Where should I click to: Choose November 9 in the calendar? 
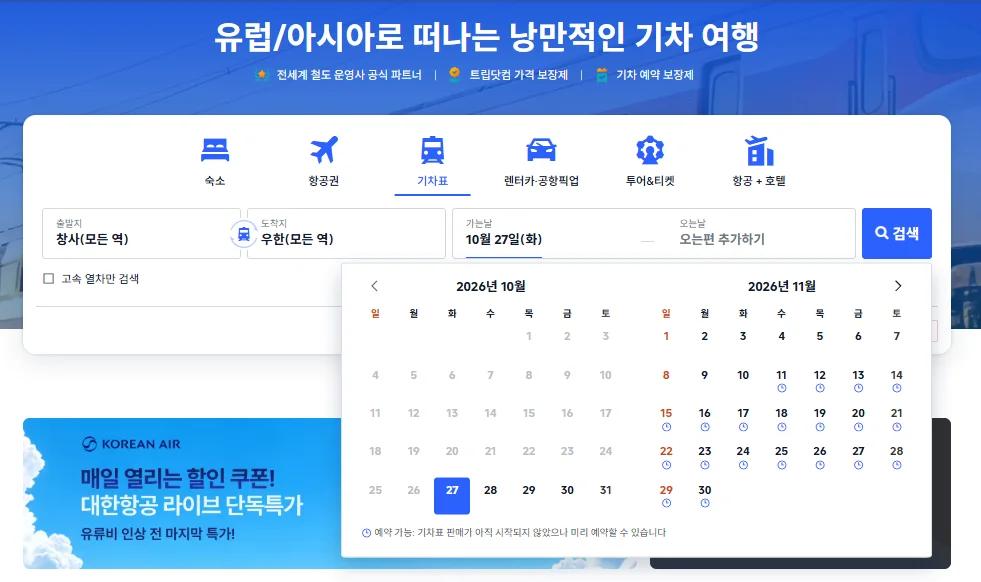[704, 375]
